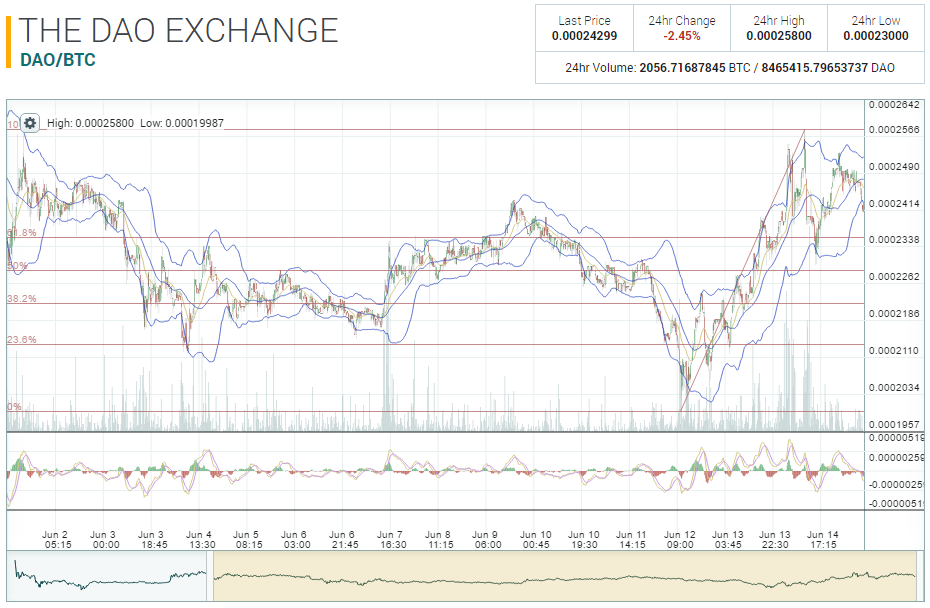The height and width of the screenshot is (608, 930).
Task: Click the left edge handle of range selection
Action: click(x=211, y=575)
